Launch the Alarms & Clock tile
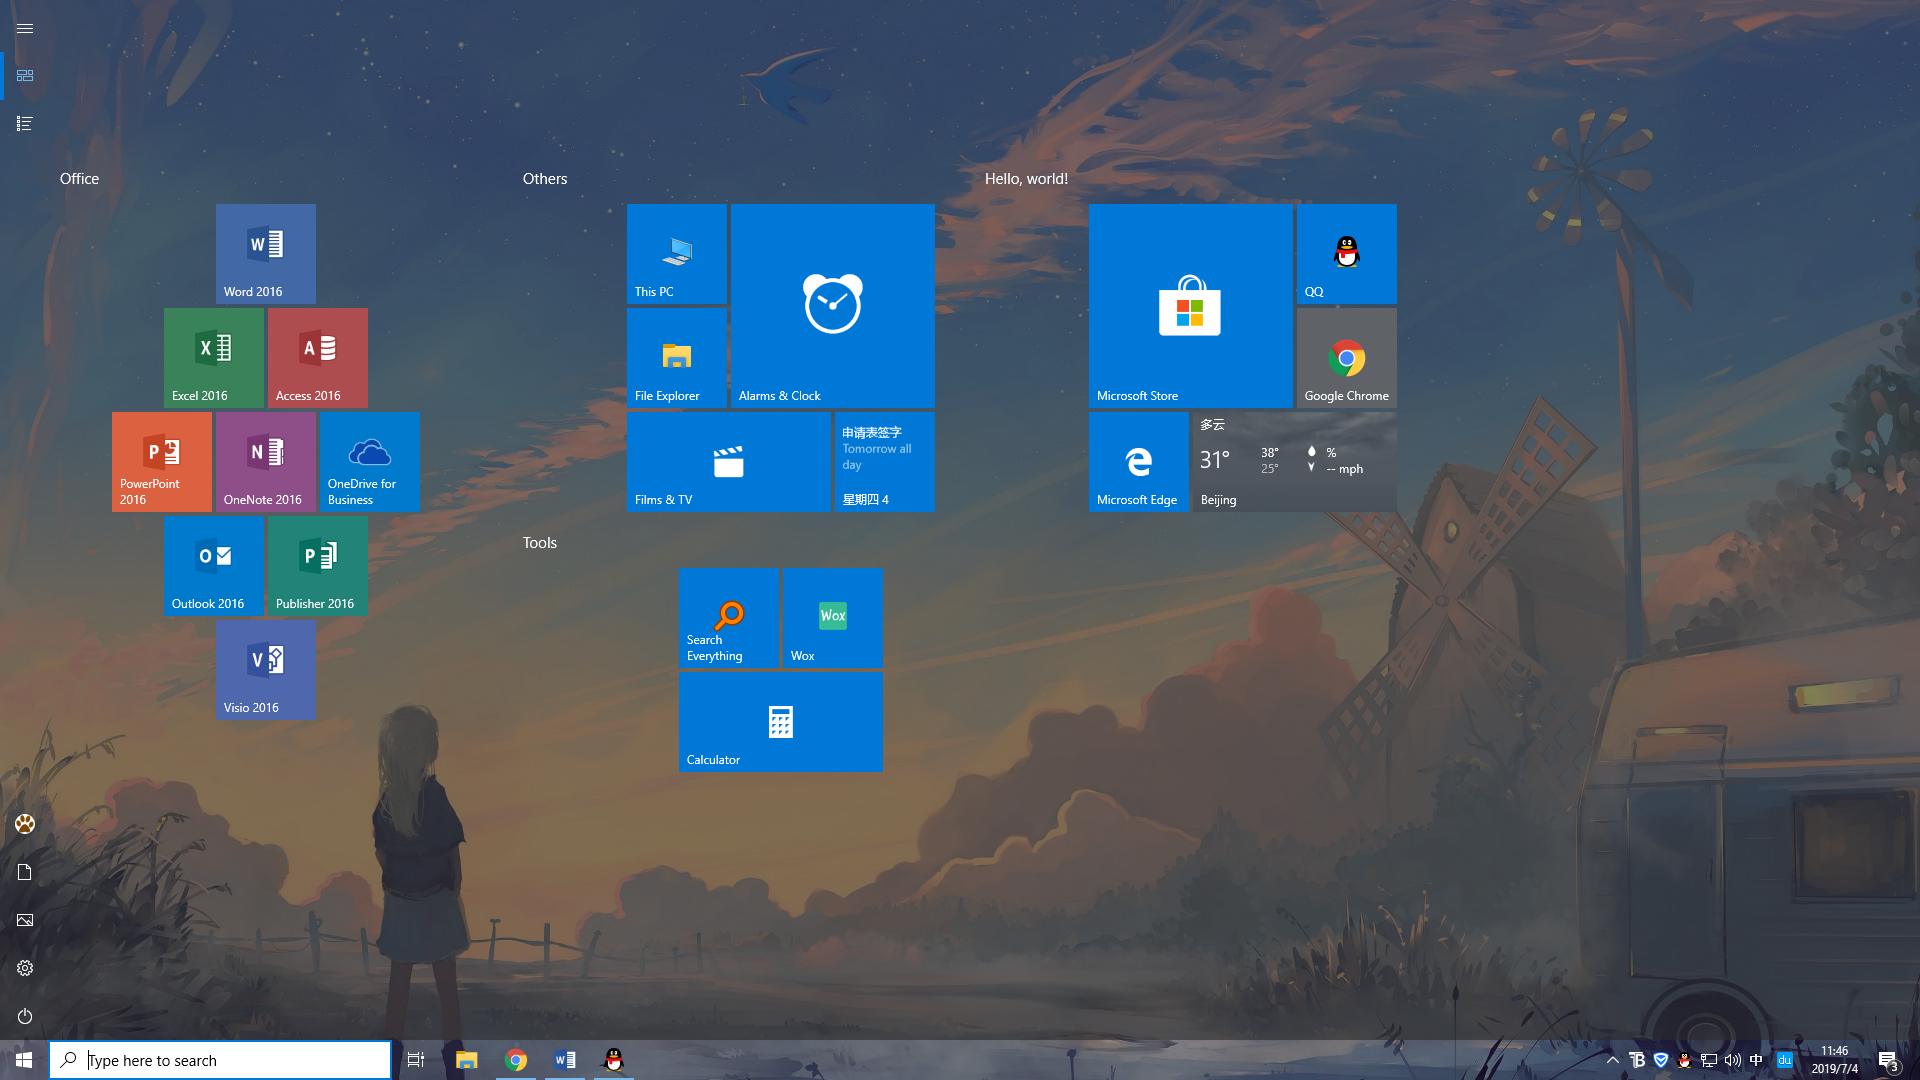Image resolution: width=1920 pixels, height=1080 pixels. tap(832, 305)
